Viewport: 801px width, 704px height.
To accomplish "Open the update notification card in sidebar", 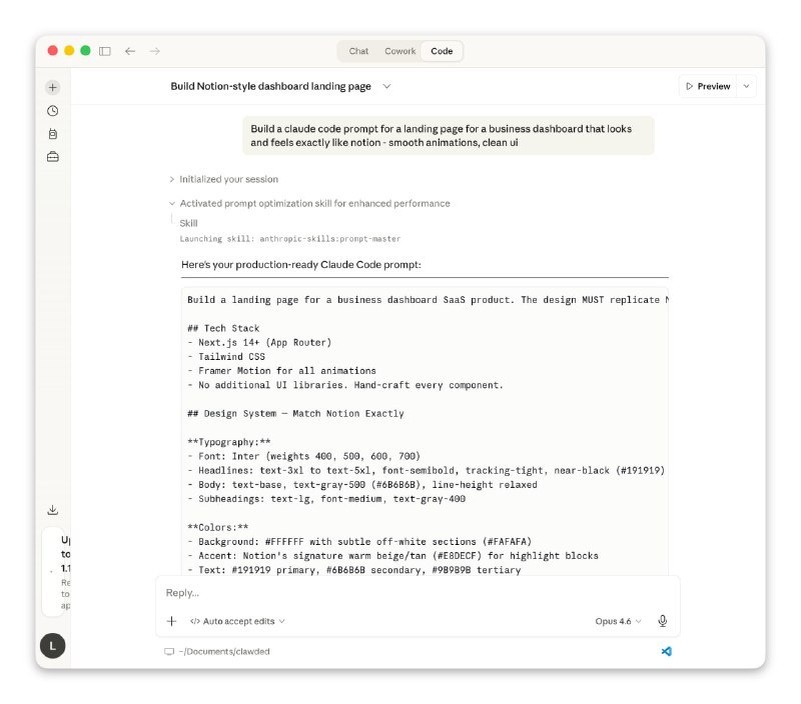I will coord(56,572).
